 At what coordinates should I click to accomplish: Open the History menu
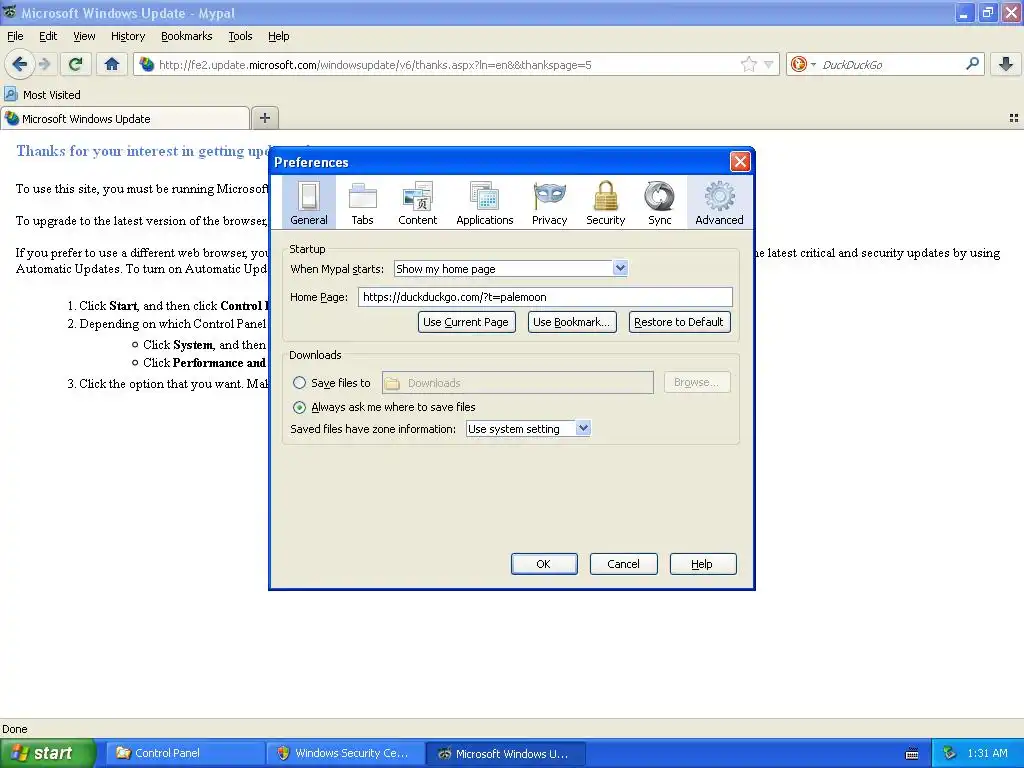tap(128, 36)
